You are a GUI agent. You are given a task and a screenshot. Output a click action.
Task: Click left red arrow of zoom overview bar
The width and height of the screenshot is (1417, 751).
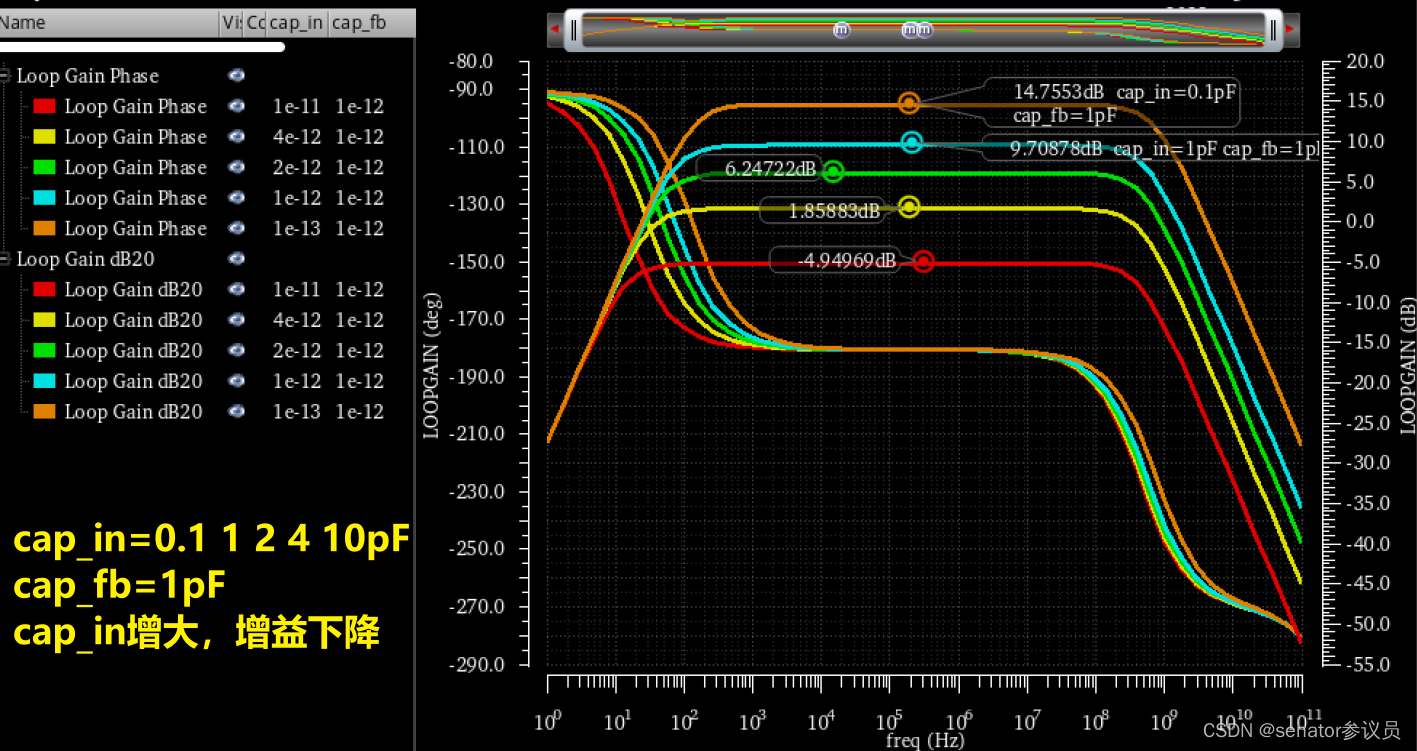555,30
